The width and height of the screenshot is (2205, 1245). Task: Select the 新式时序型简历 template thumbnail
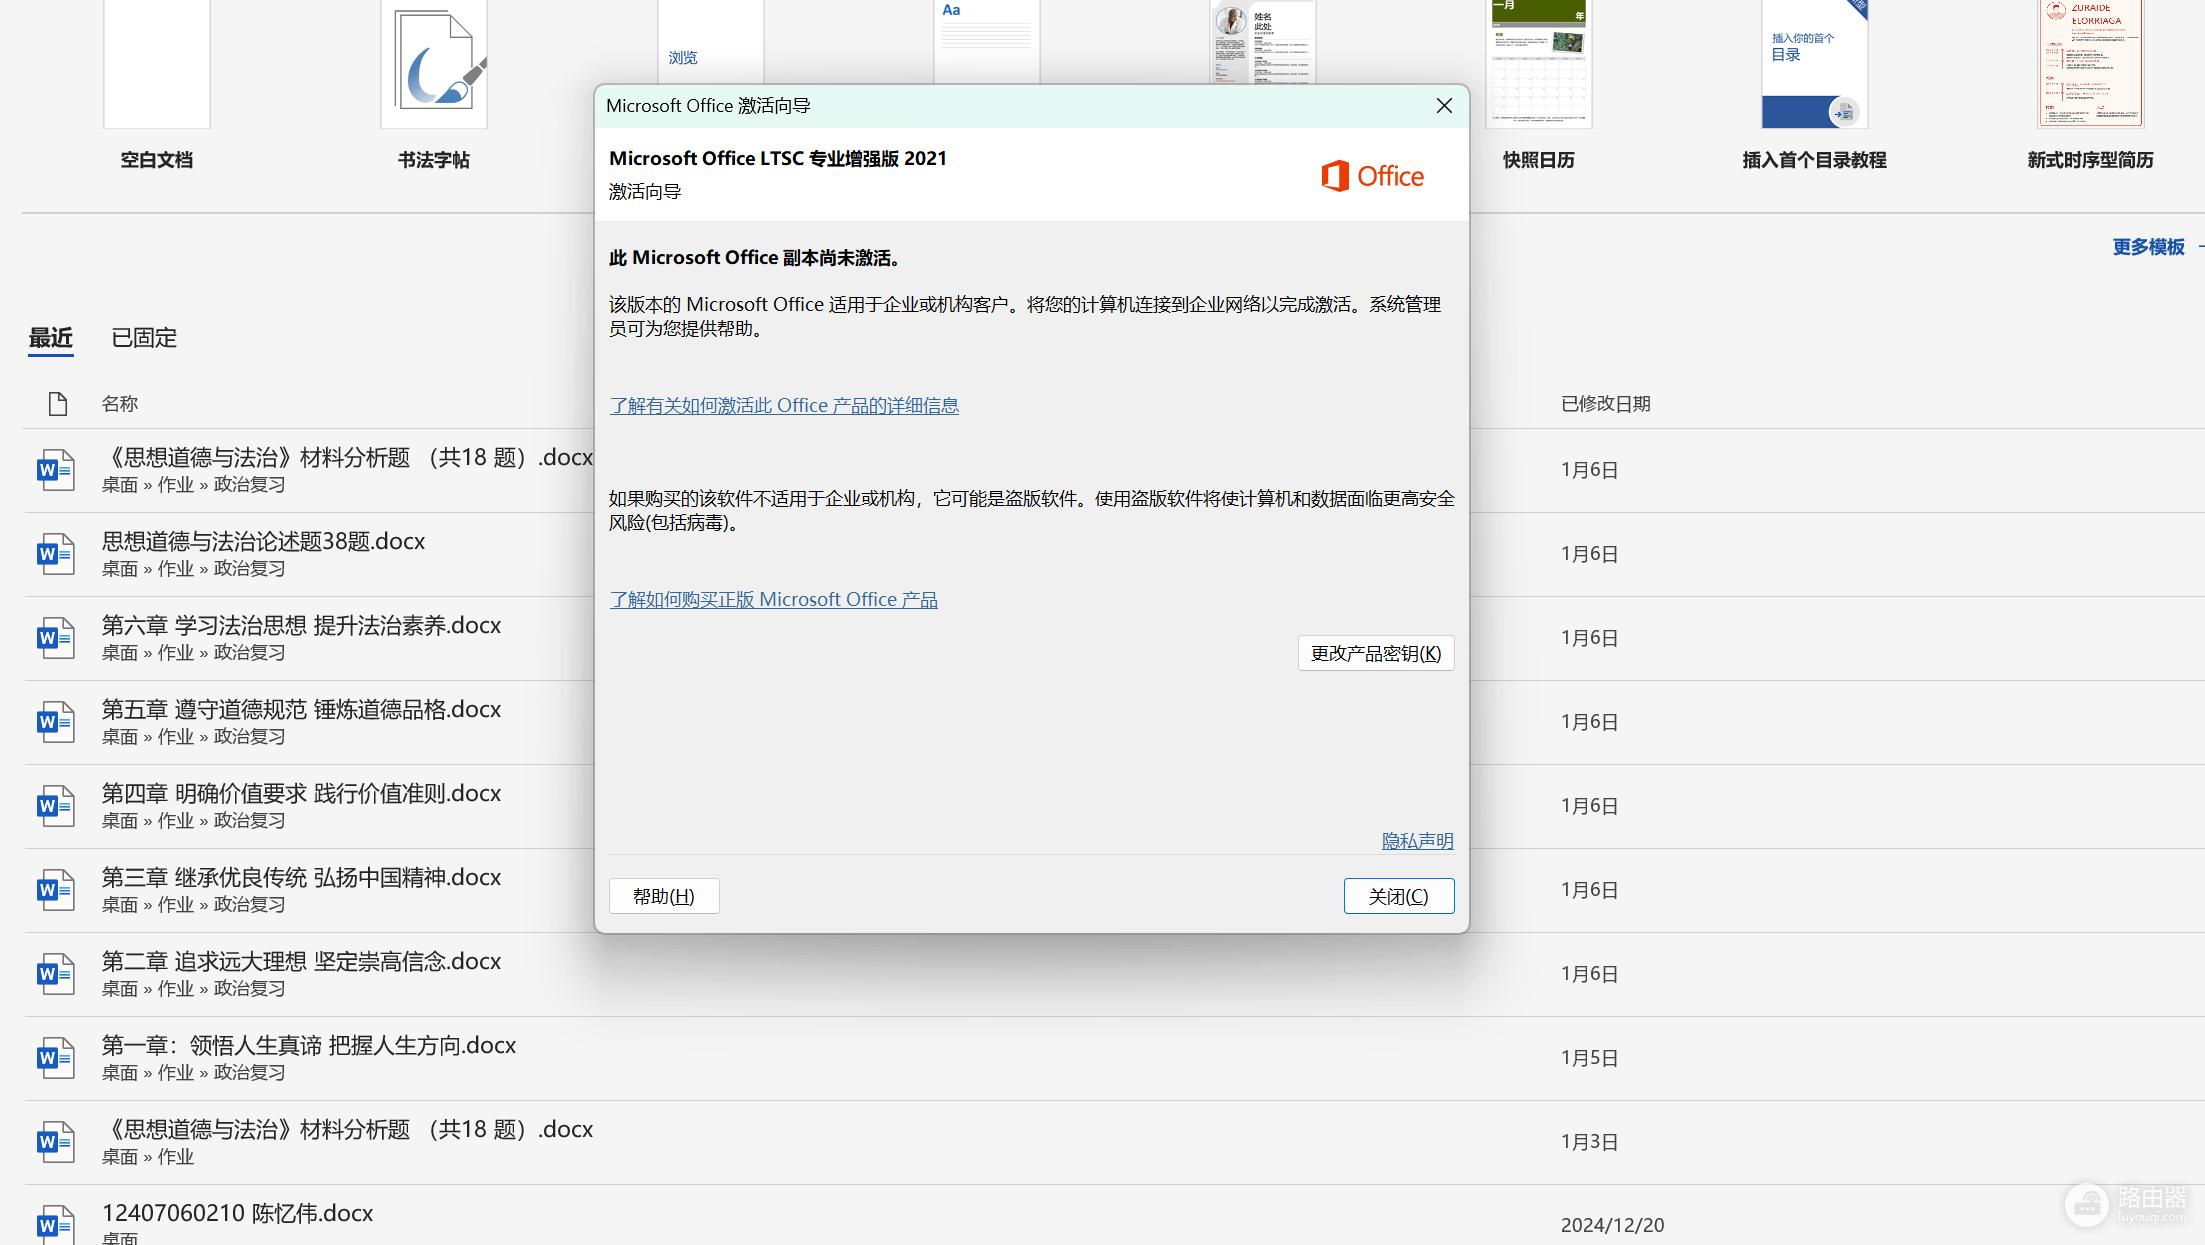(2090, 64)
